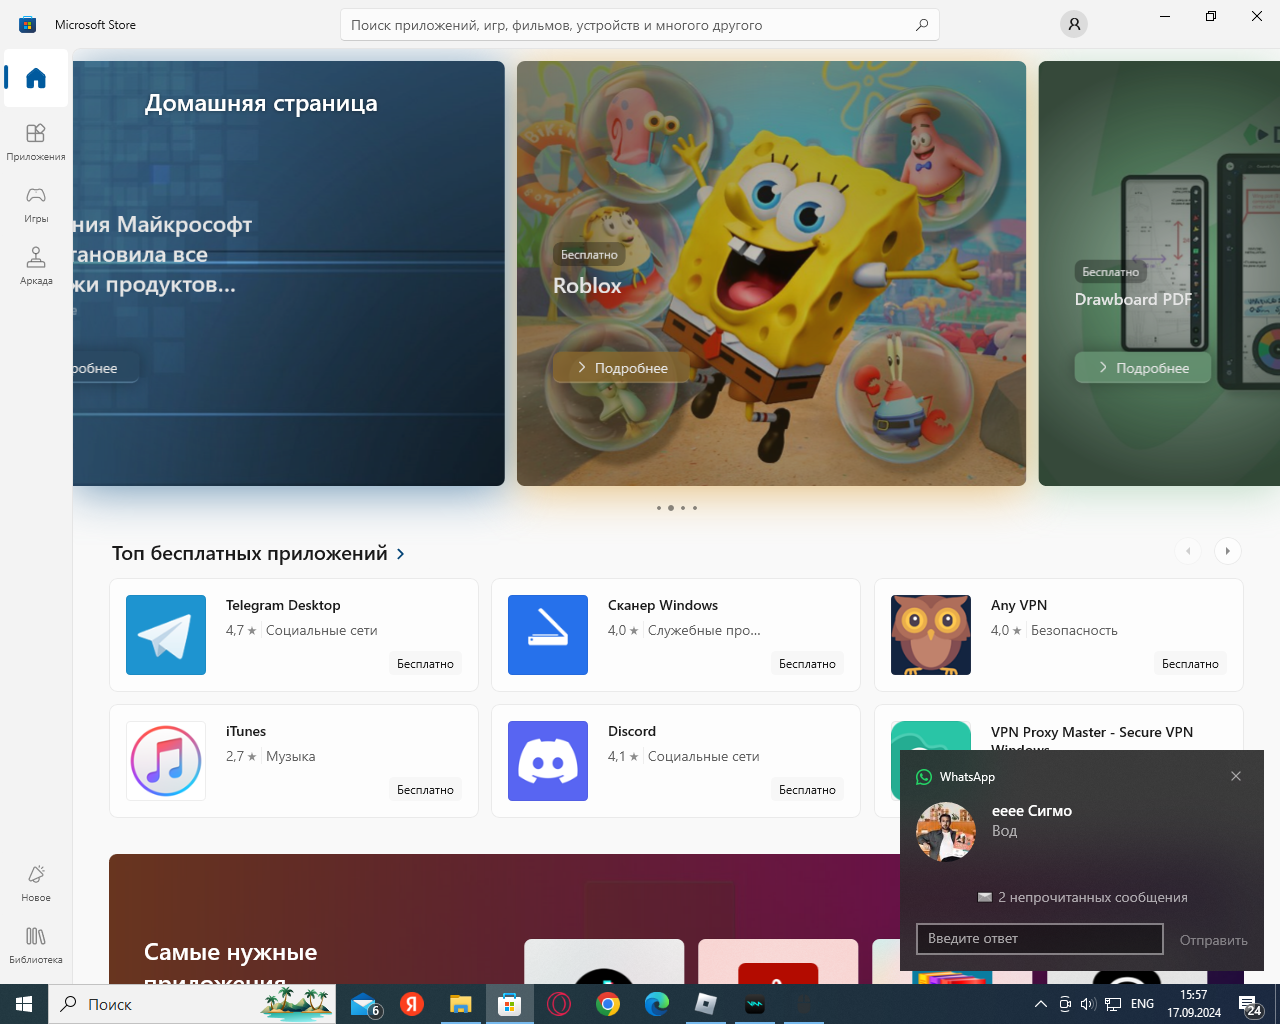The width and height of the screenshot is (1280, 1024).
Task: Click Подробнее button on Drawboard PDF banner
Action: click(x=1143, y=368)
